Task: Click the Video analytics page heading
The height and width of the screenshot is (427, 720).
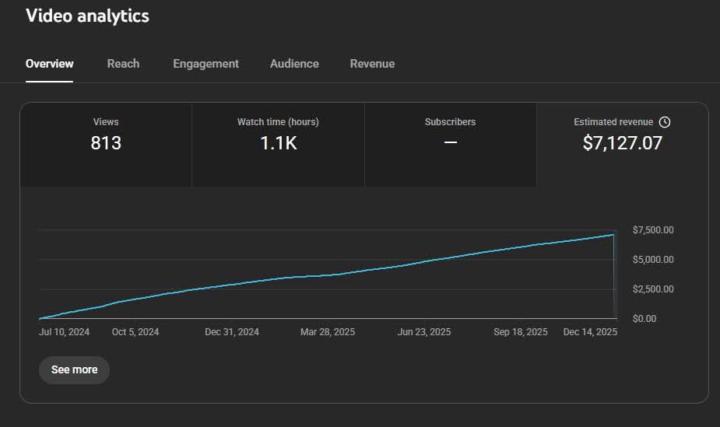Action: 87,16
